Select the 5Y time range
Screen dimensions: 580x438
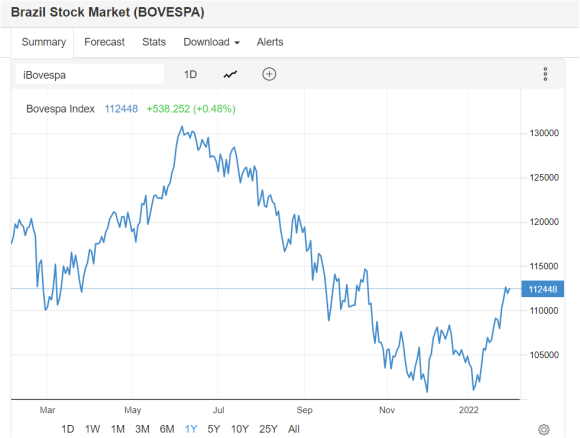214,429
